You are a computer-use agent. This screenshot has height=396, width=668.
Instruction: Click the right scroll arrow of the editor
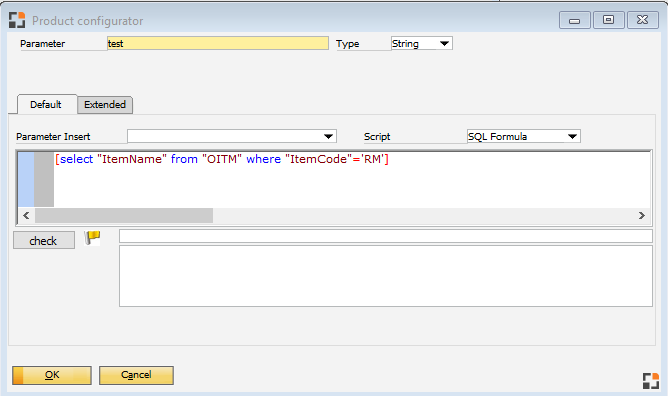(x=642, y=215)
